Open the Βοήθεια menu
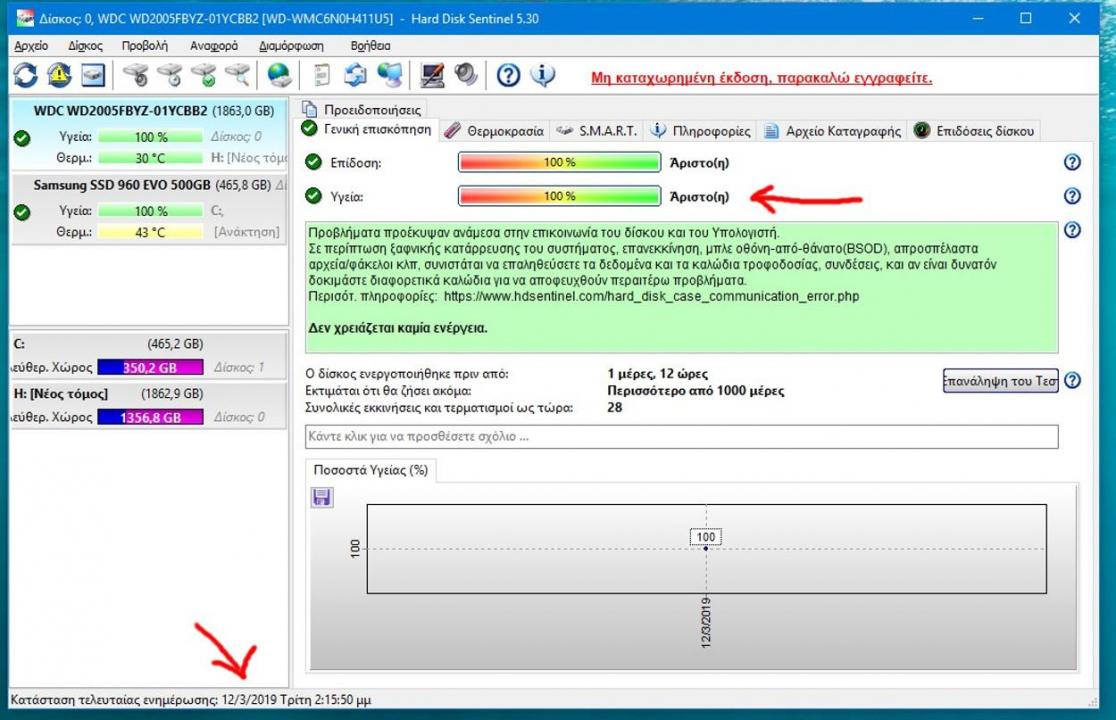 pos(370,46)
